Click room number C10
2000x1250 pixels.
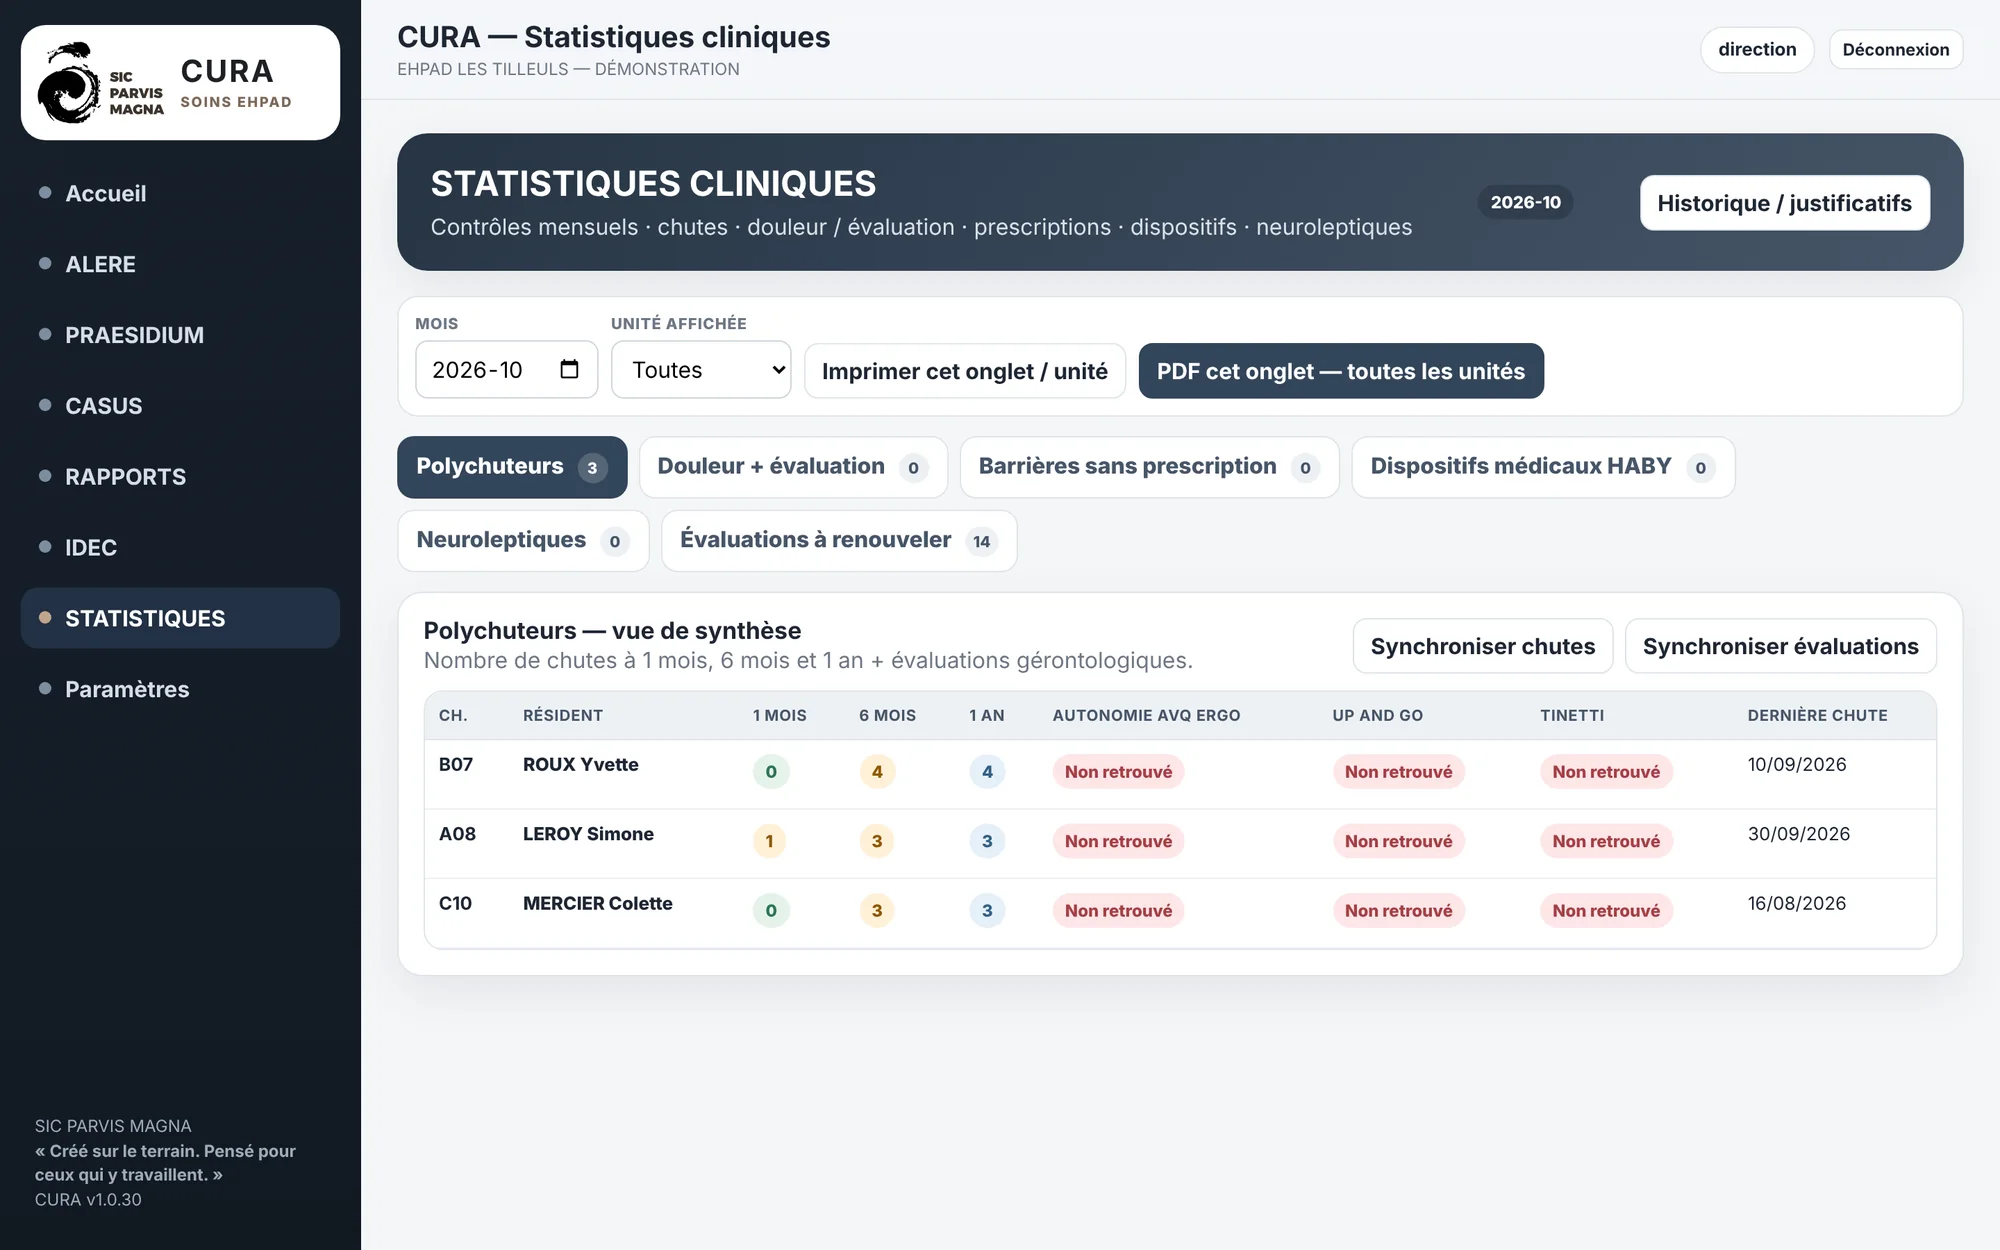tap(455, 903)
